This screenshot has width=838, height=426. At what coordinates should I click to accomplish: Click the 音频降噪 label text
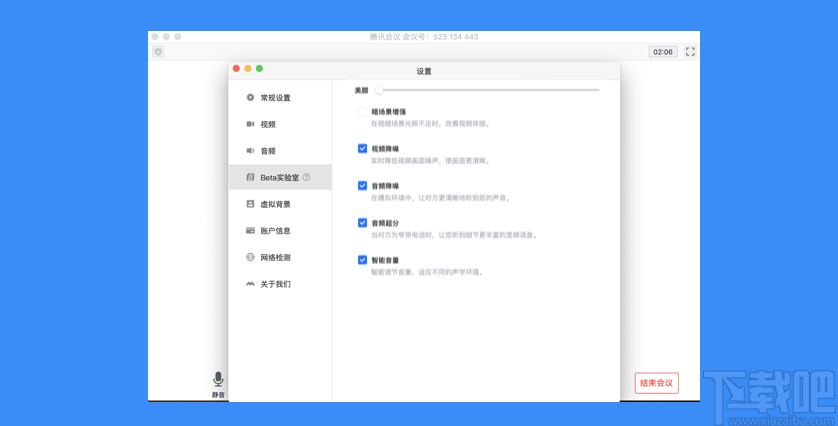click(385, 186)
